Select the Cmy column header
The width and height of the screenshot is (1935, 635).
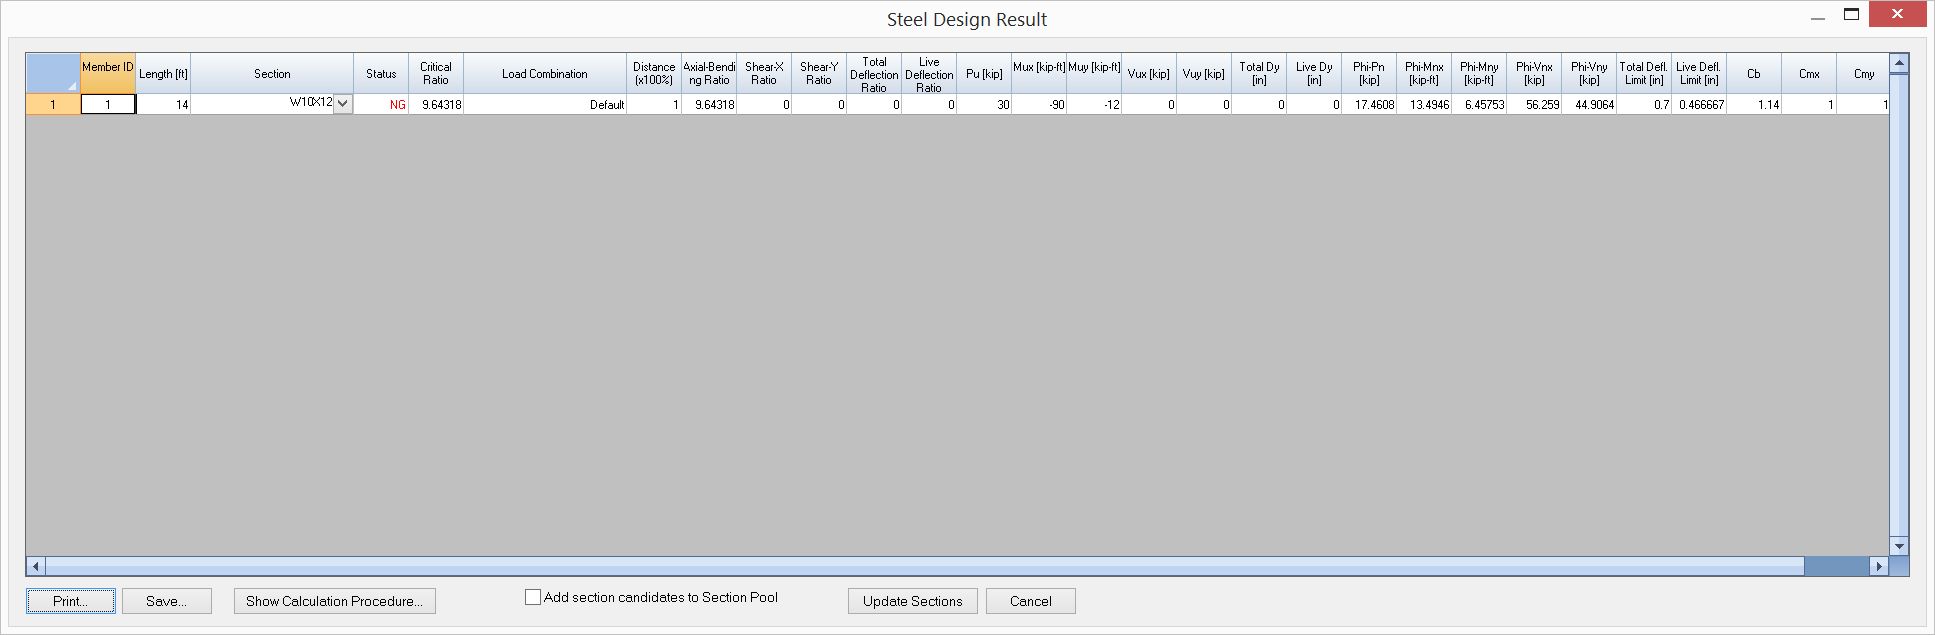pyautogui.click(x=1863, y=73)
